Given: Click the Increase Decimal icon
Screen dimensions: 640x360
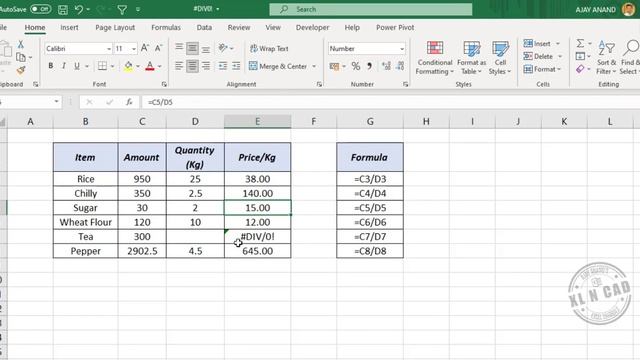Looking at the screenshot, I should tap(386, 66).
